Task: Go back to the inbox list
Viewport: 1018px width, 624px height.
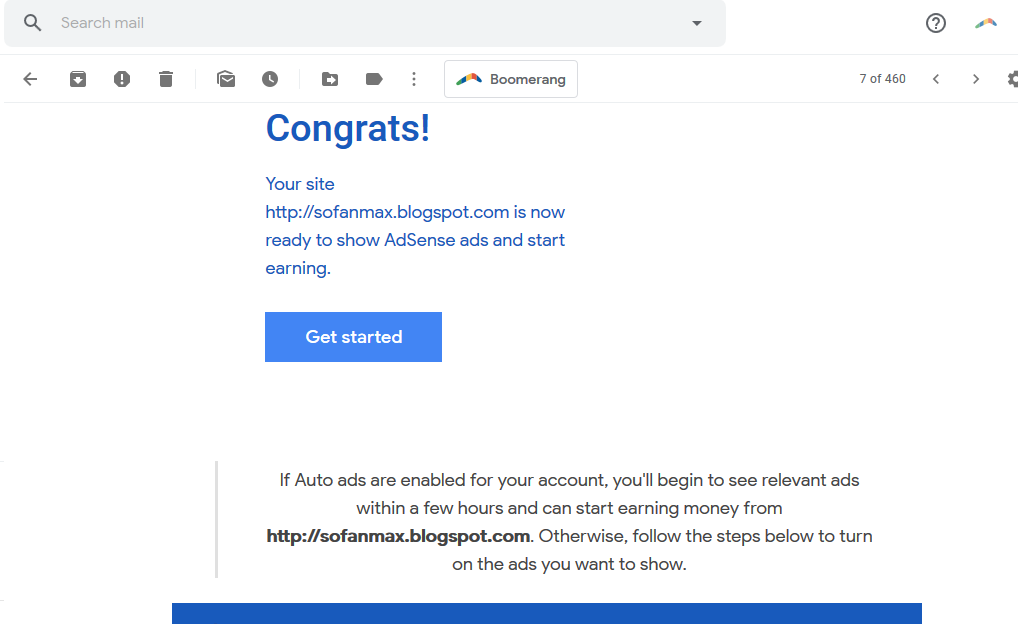Action: point(30,79)
